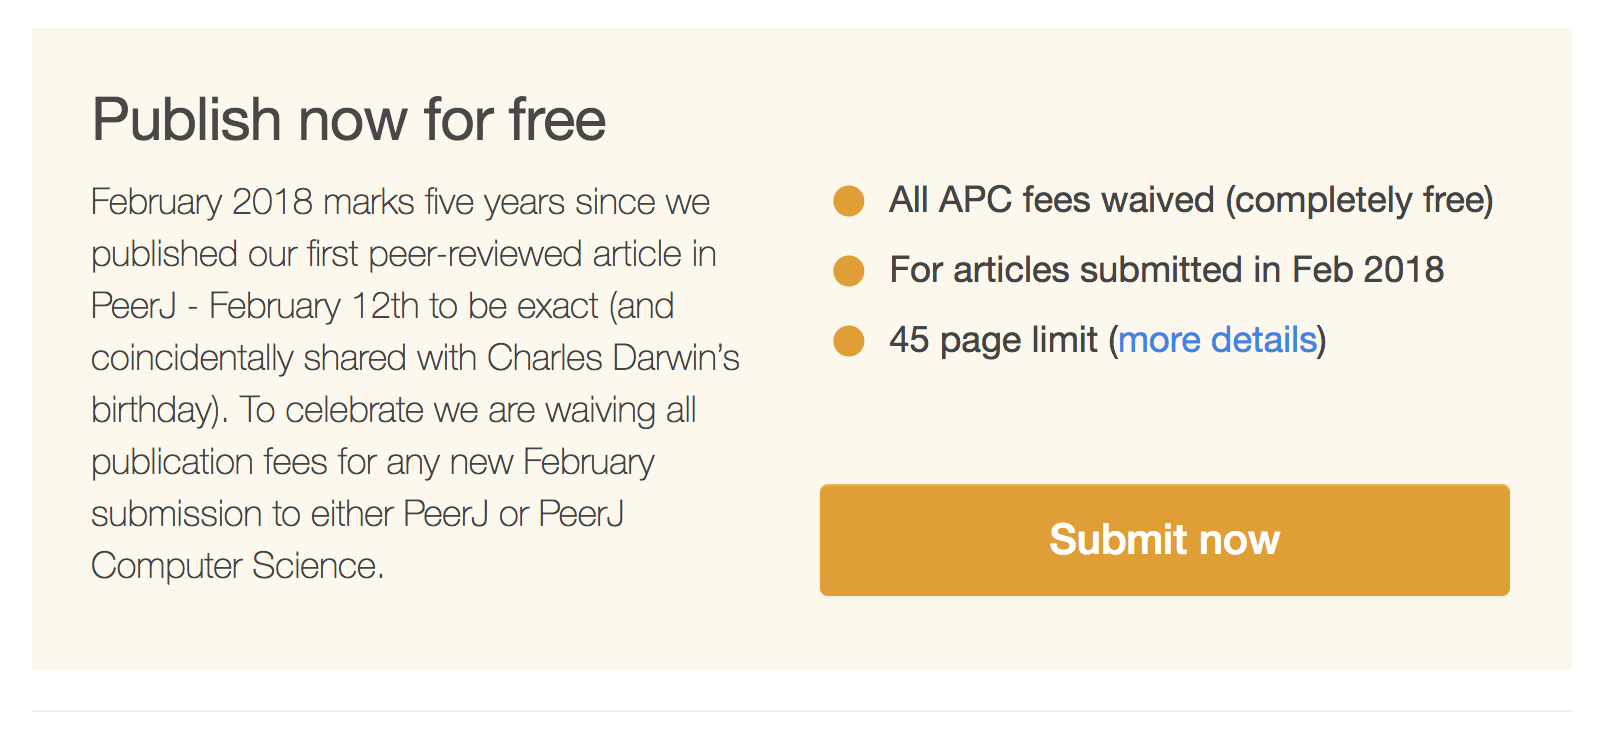Click the orange bullet beside 45 page limit
The width and height of the screenshot is (1624, 730).
849,341
